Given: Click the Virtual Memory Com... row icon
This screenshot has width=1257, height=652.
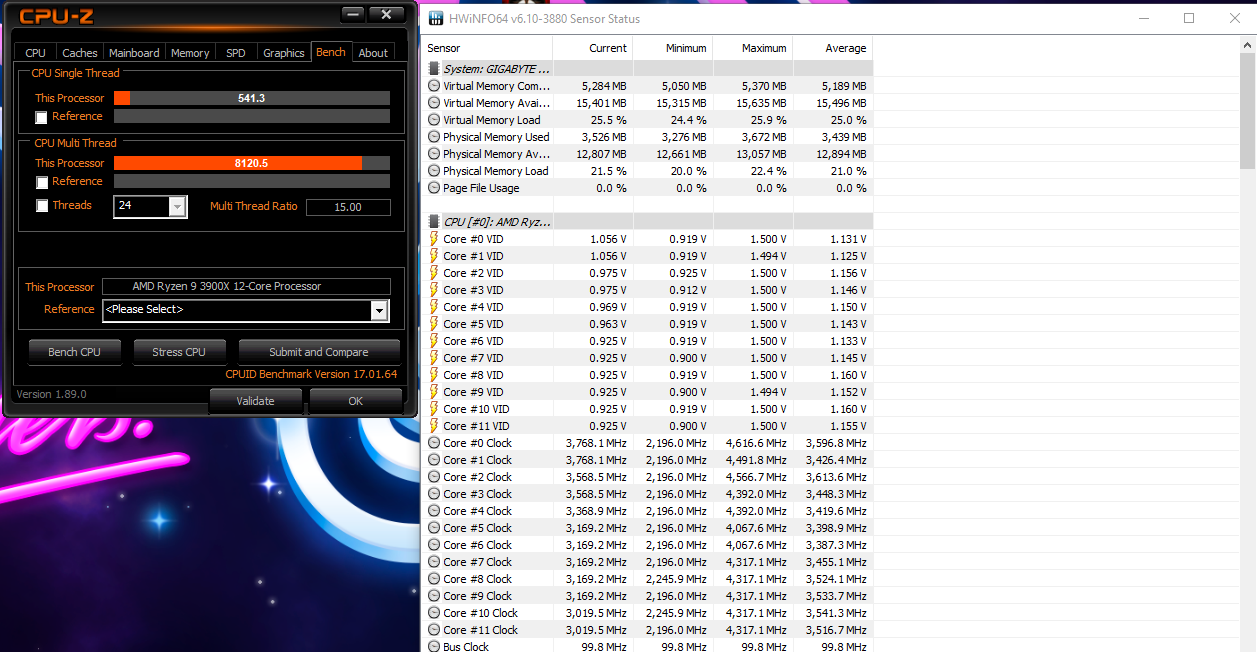Looking at the screenshot, I should [434, 86].
